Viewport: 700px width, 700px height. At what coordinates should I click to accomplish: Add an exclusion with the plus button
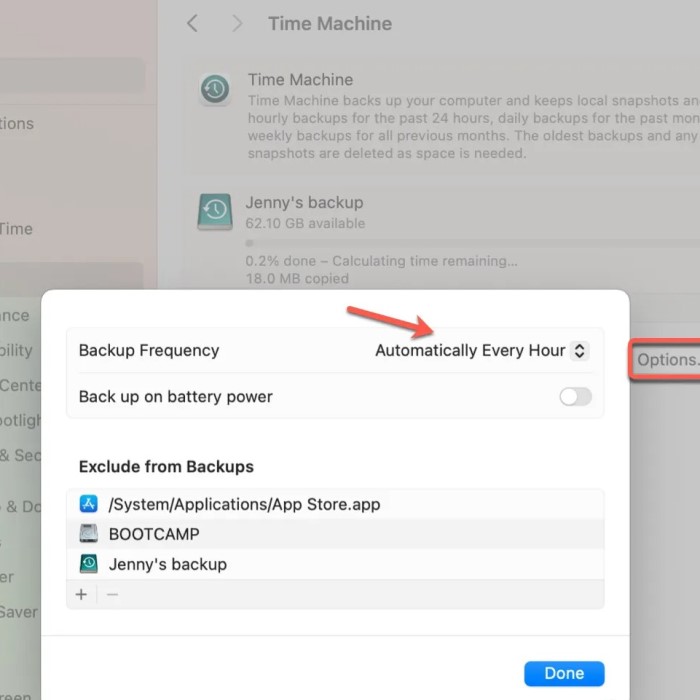tap(81, 594)
